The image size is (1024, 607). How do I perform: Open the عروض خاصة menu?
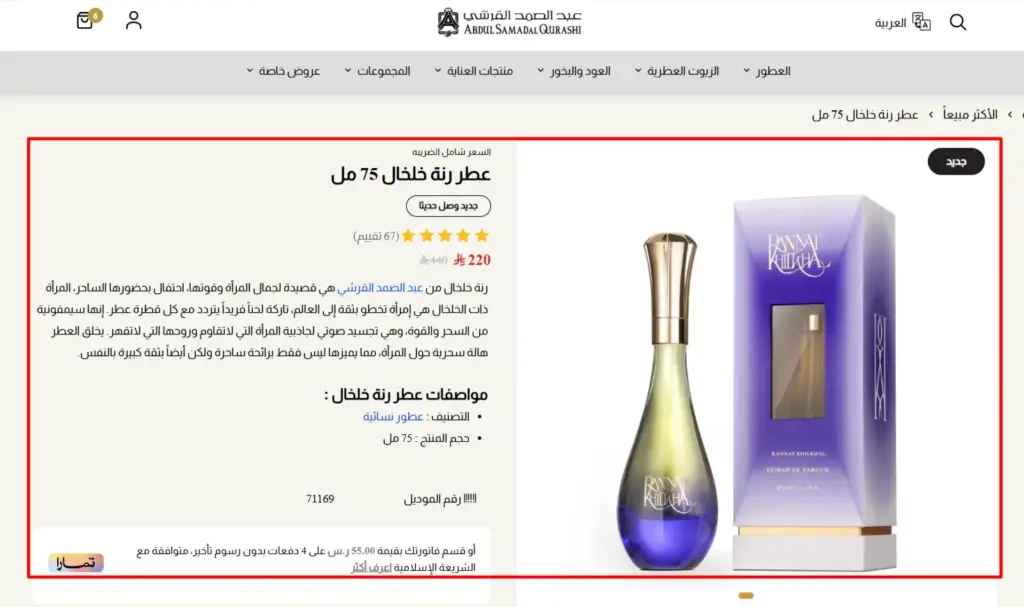click(x=283, y=71)
